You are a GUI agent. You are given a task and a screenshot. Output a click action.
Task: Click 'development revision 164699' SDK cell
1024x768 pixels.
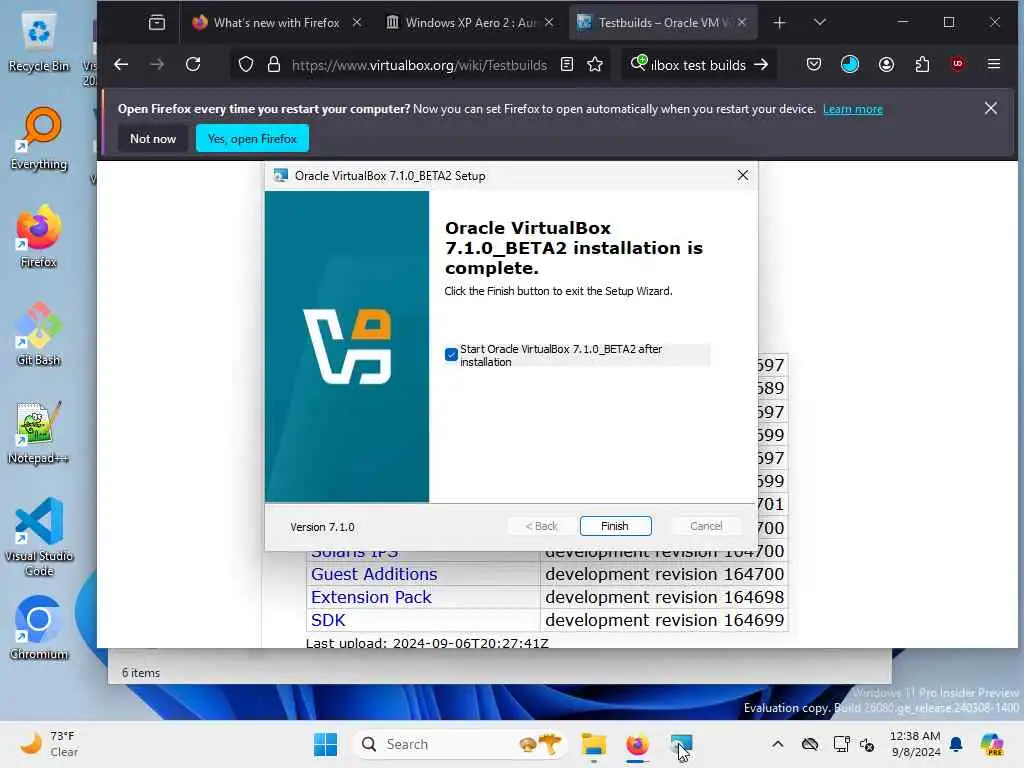pos(664,620)
